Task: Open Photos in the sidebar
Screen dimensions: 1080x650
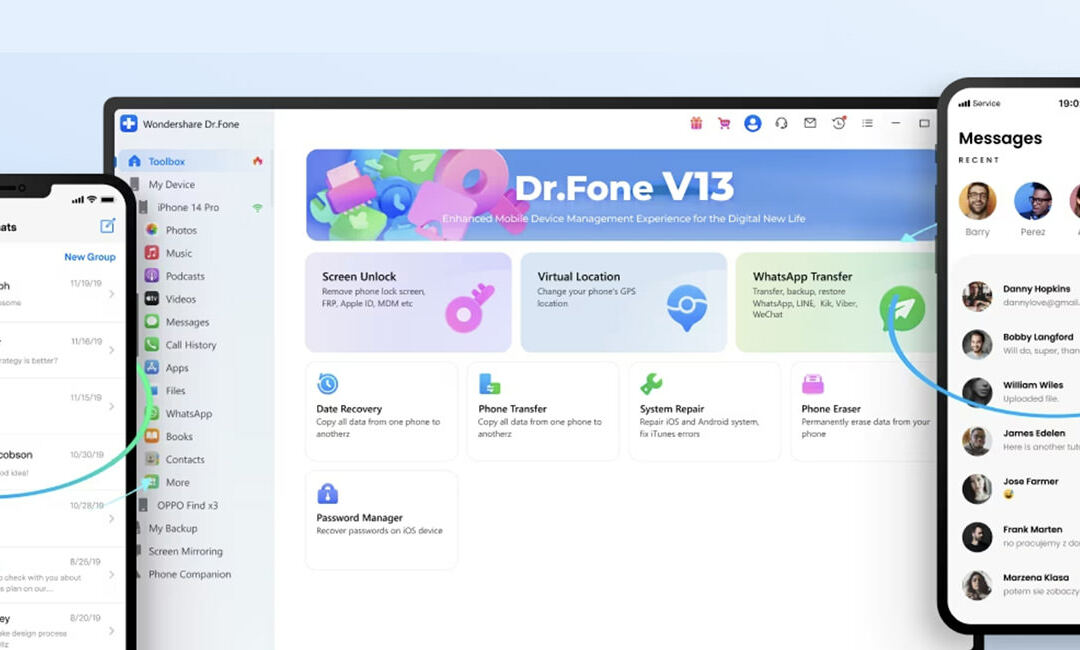Action: coord(180,230)
